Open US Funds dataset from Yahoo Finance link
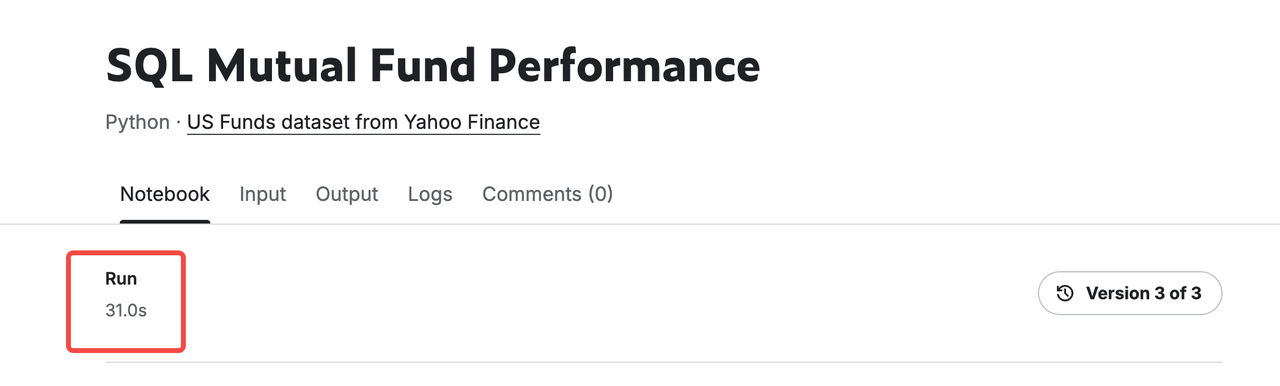The image size is (1280, 386). [x=364, y=122]
